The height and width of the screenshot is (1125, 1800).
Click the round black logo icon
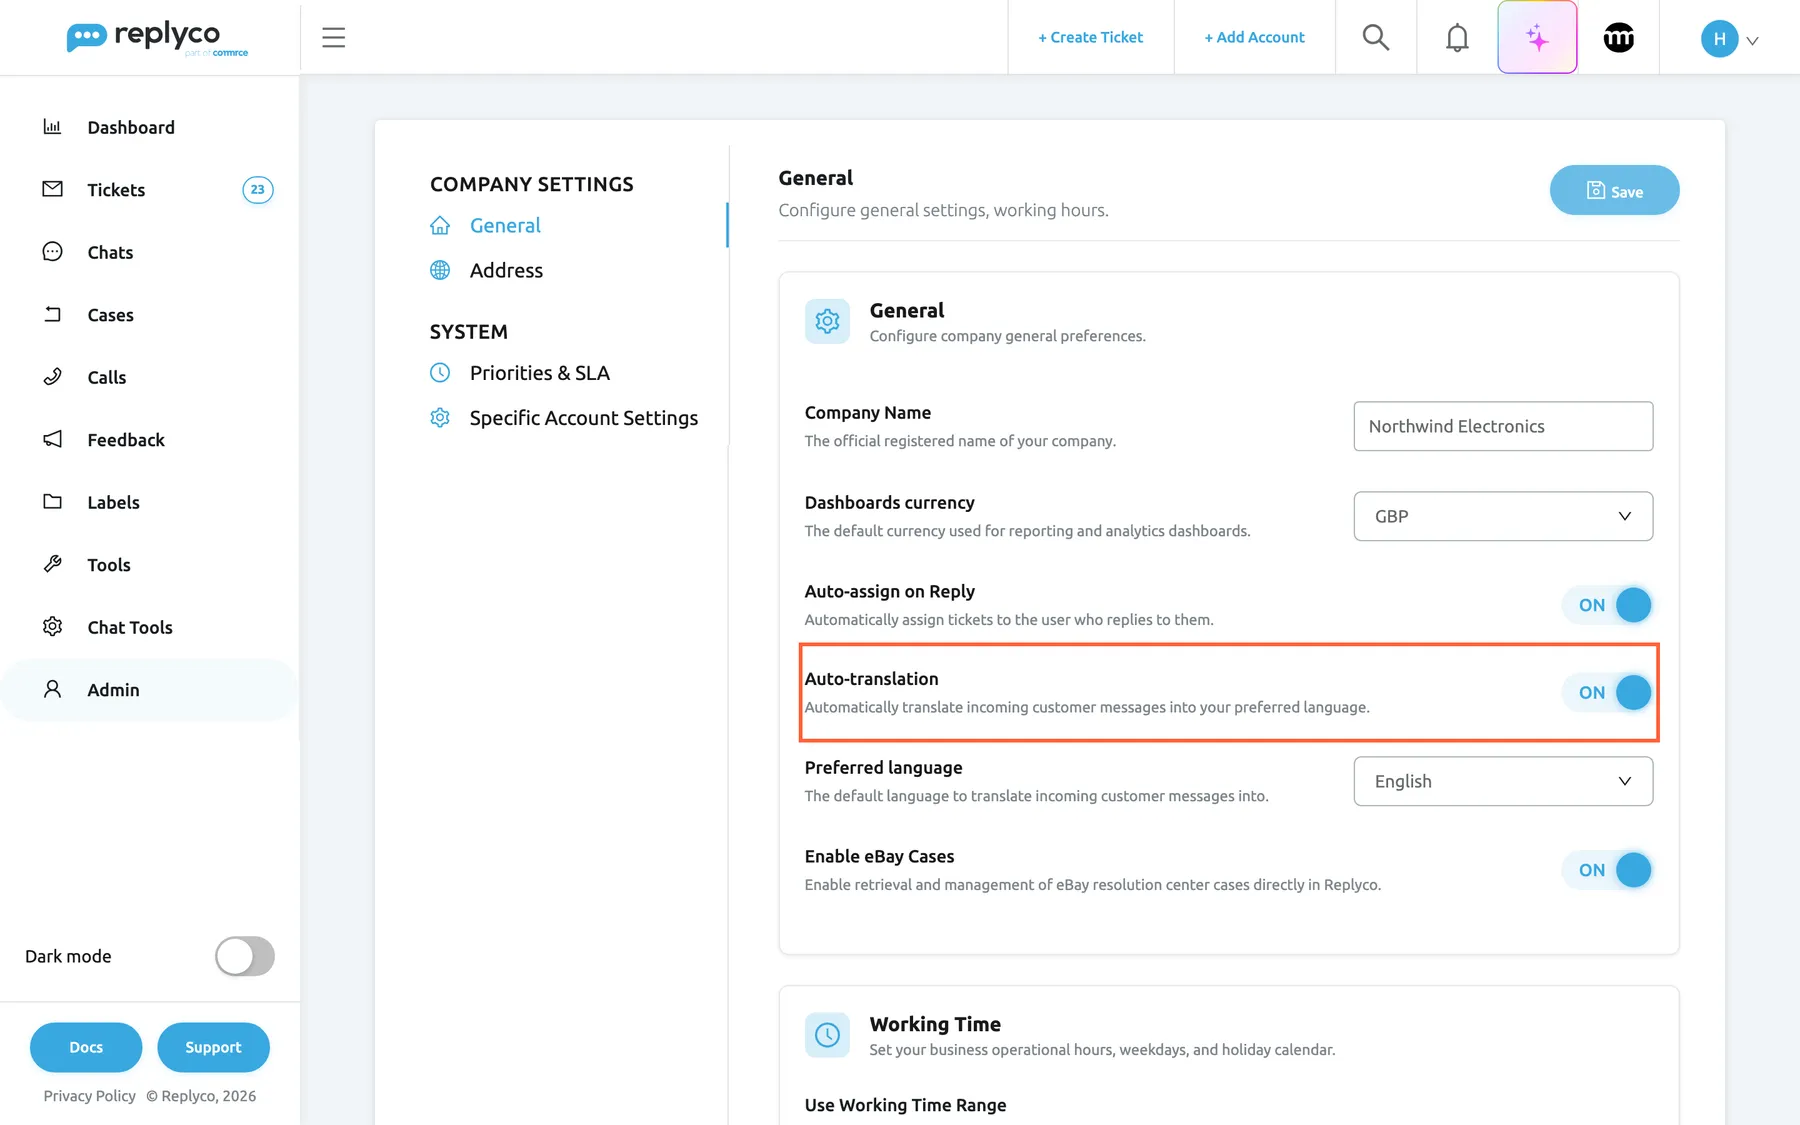click(x=1618, y=37)
